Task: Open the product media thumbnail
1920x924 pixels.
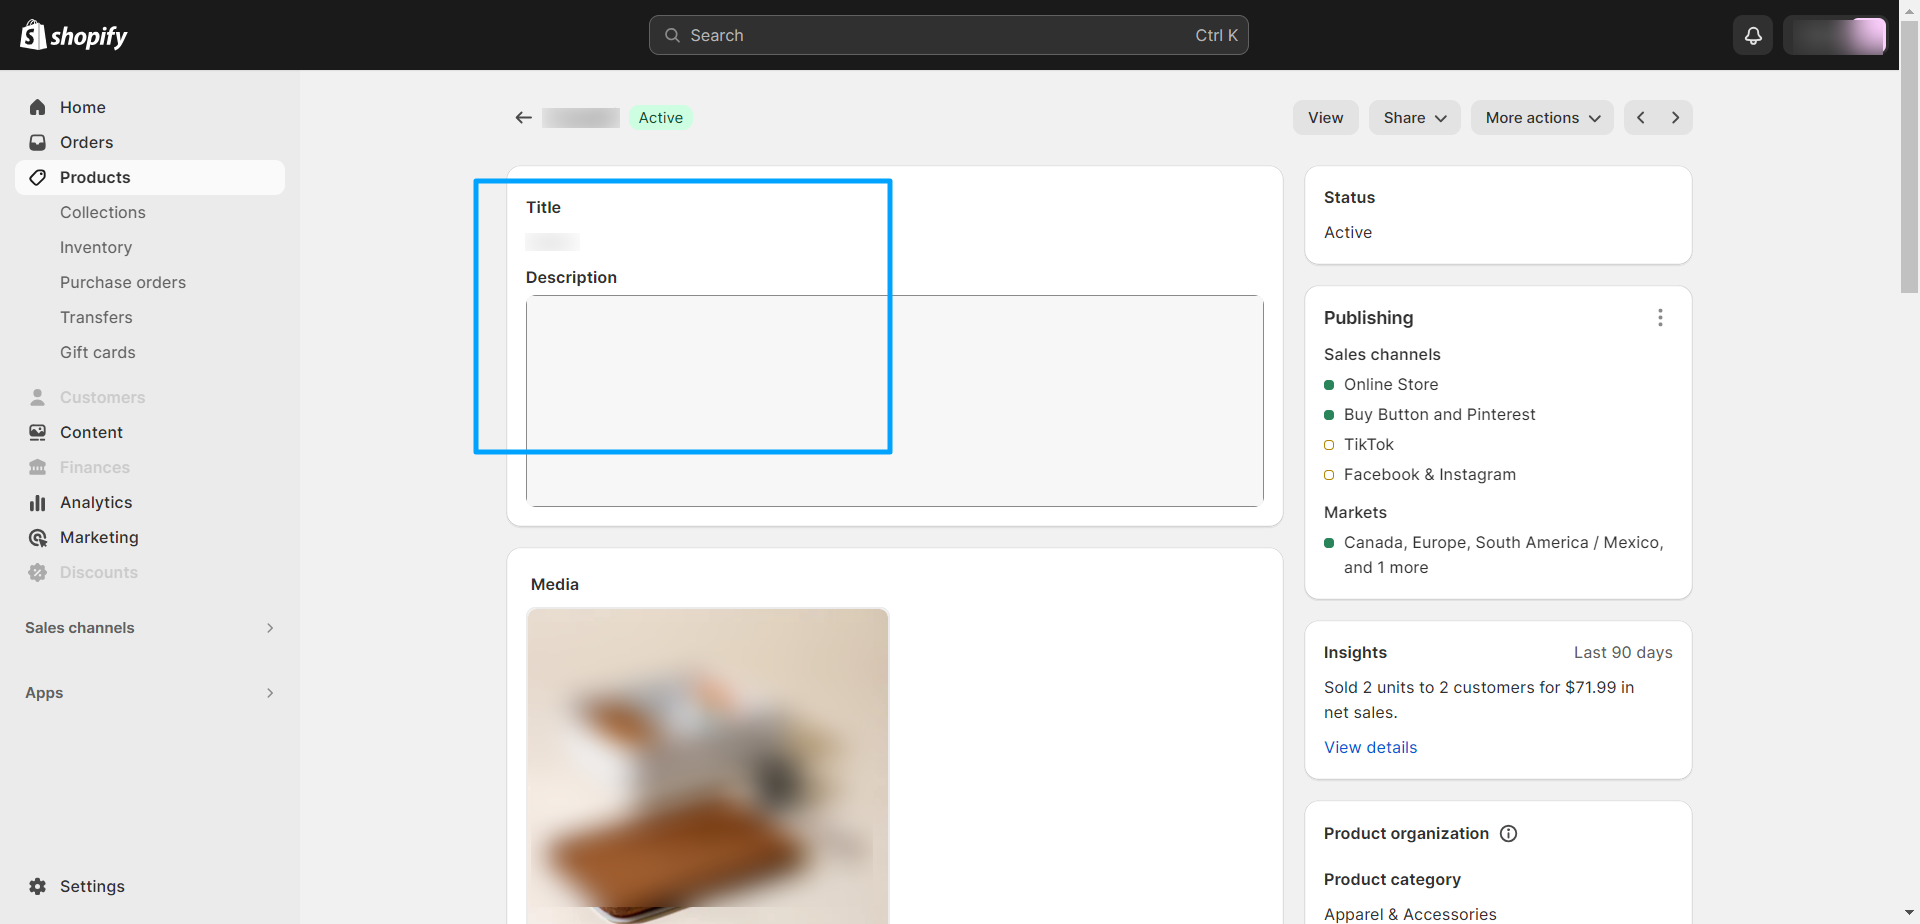Action: tap(708, 766)
